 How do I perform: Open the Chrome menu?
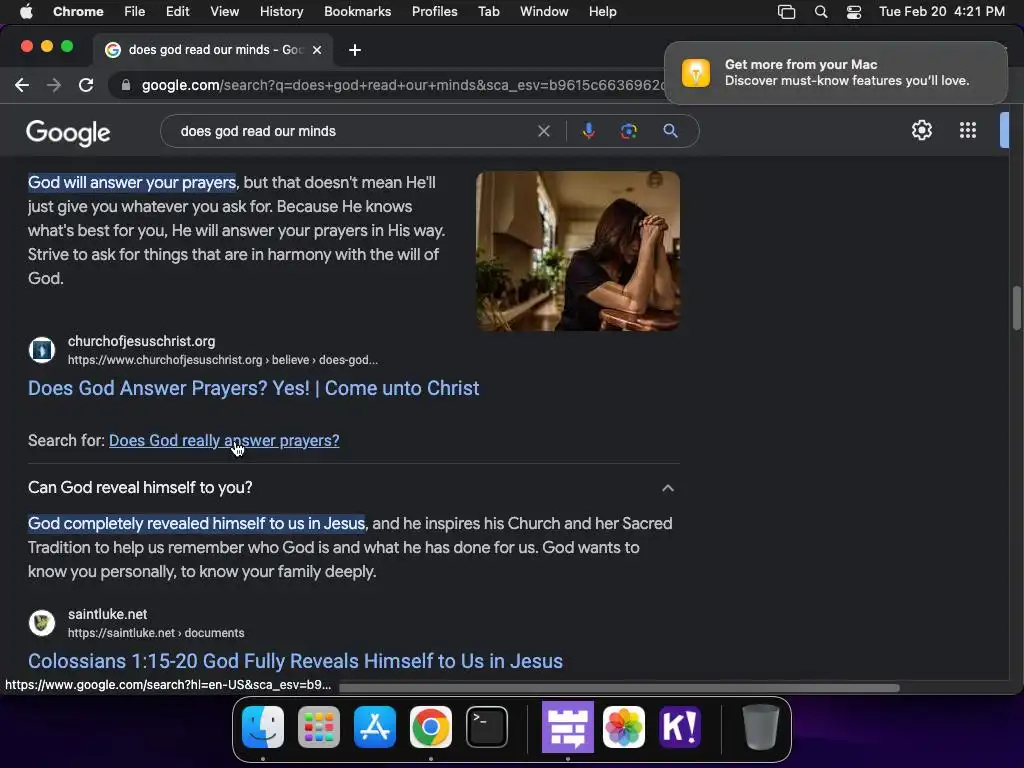[78, 11]
